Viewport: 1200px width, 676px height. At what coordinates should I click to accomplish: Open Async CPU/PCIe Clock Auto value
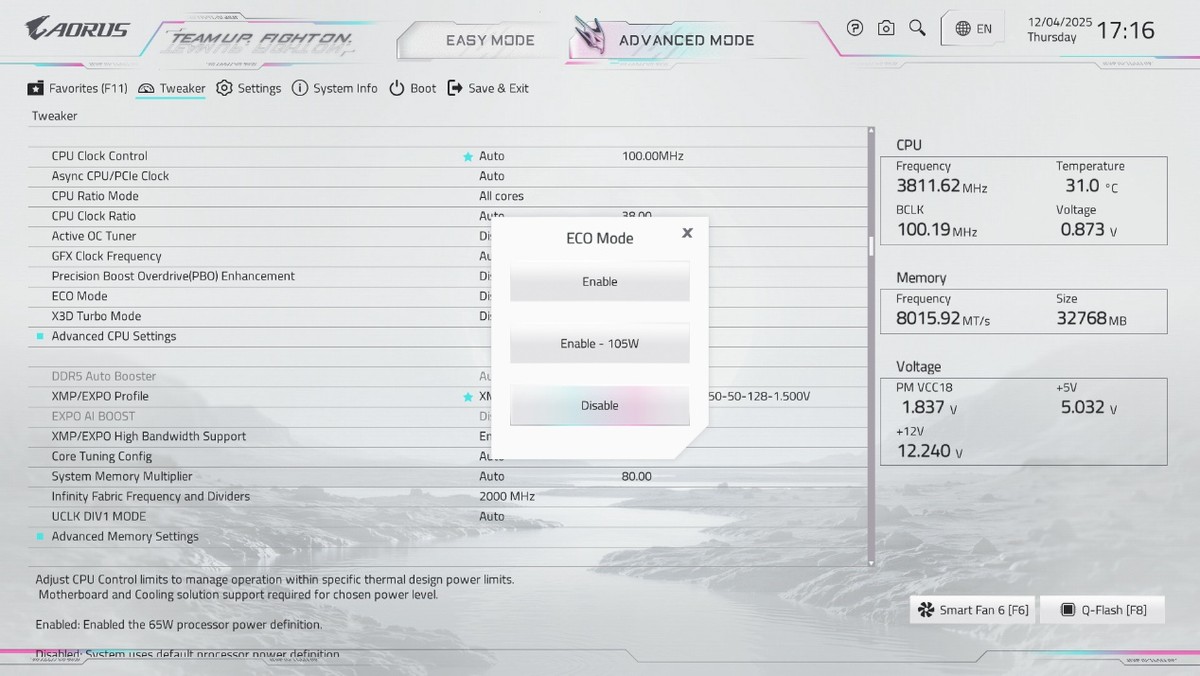(492, 176)
